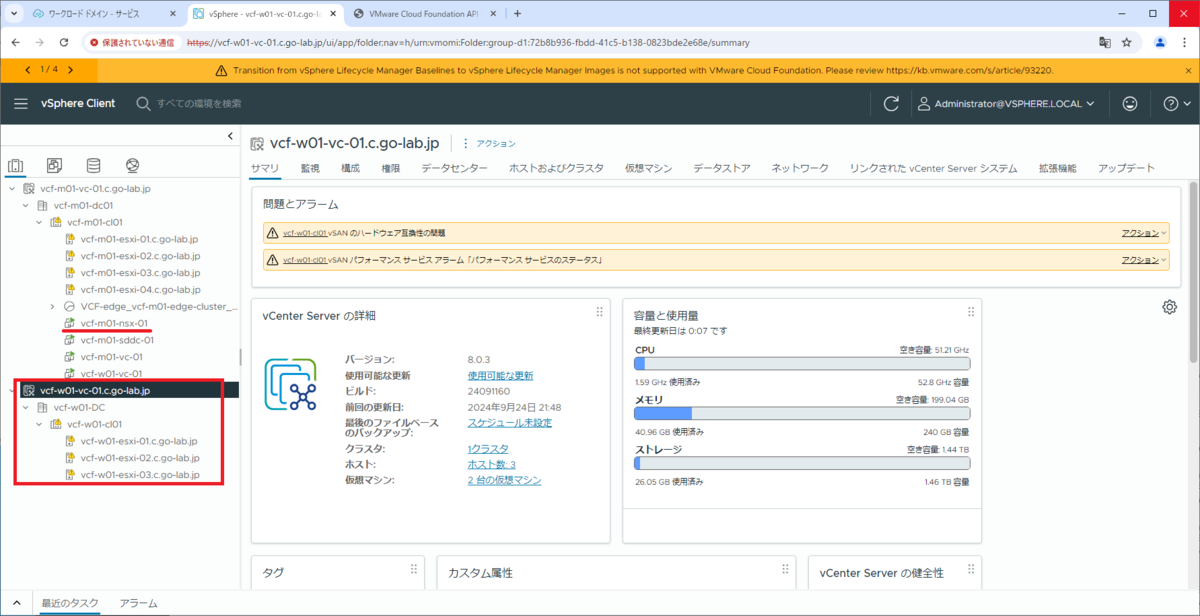Open the tab search dropdown in Chrome
1200x616 pixels.
(x=14, y=14)
